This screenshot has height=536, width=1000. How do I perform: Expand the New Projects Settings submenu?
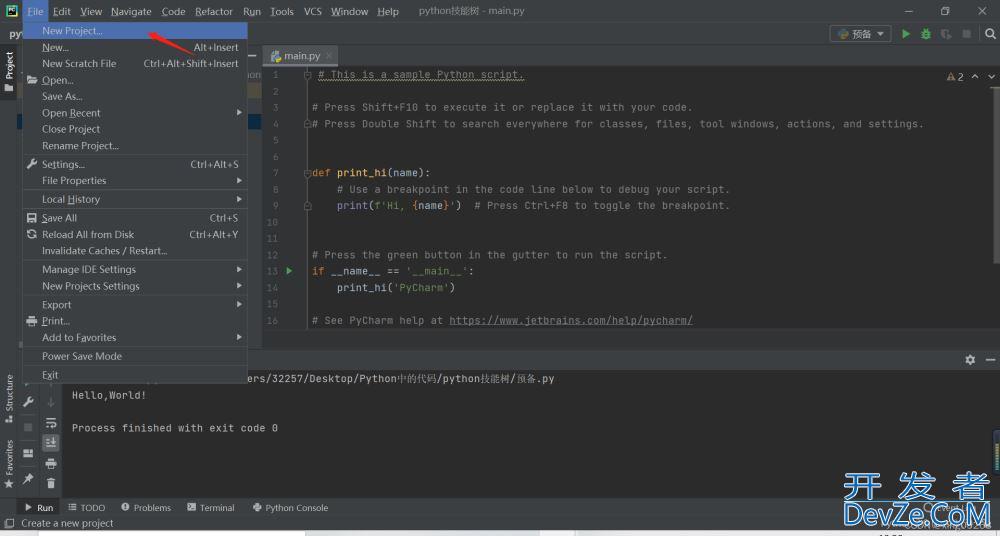pos(135,286)
